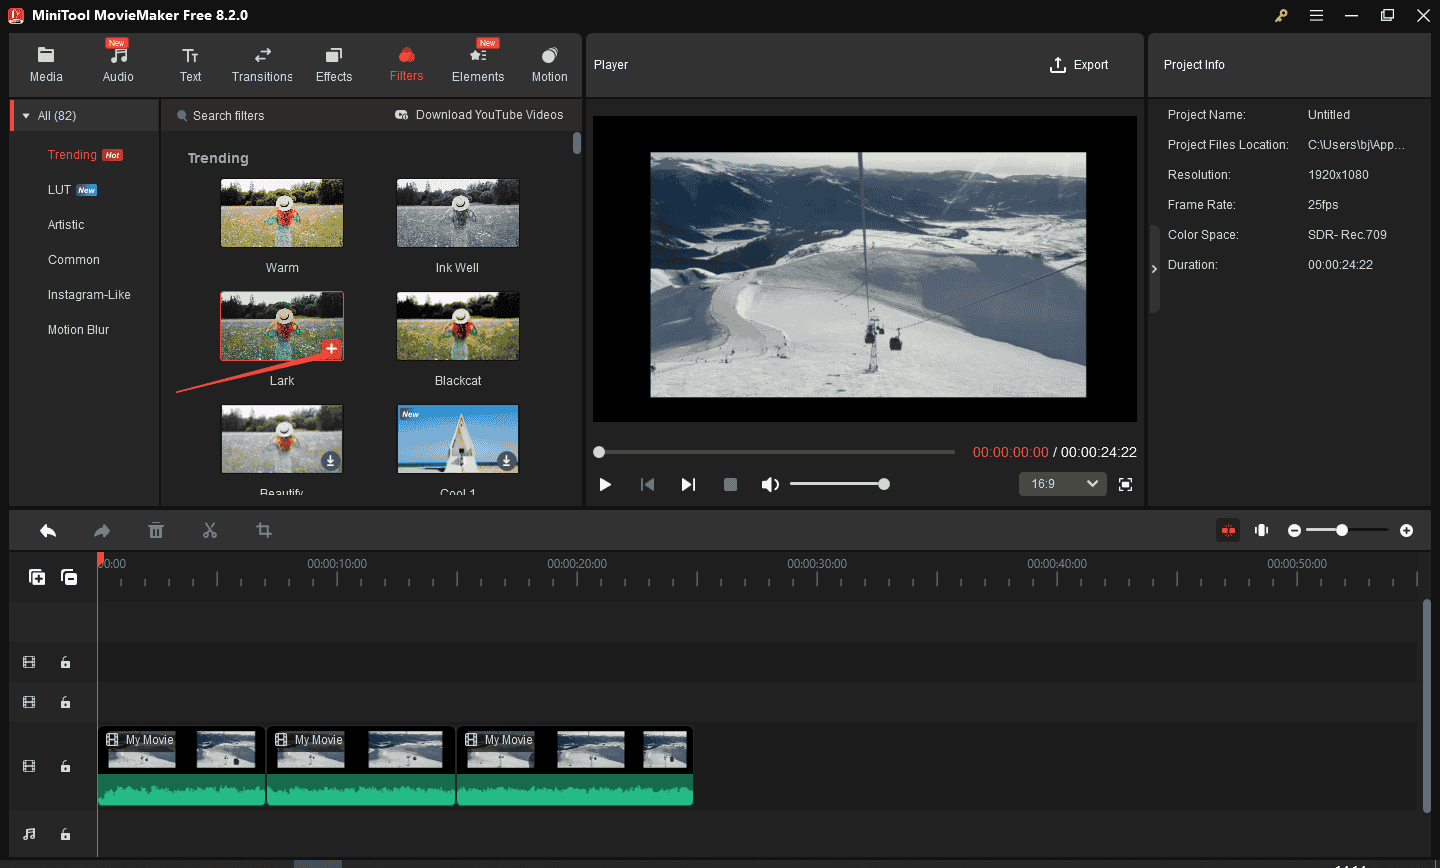This screenshot has width=1440, height=868.
Task: Click the player progress seek bar
Action: (775, 452)
